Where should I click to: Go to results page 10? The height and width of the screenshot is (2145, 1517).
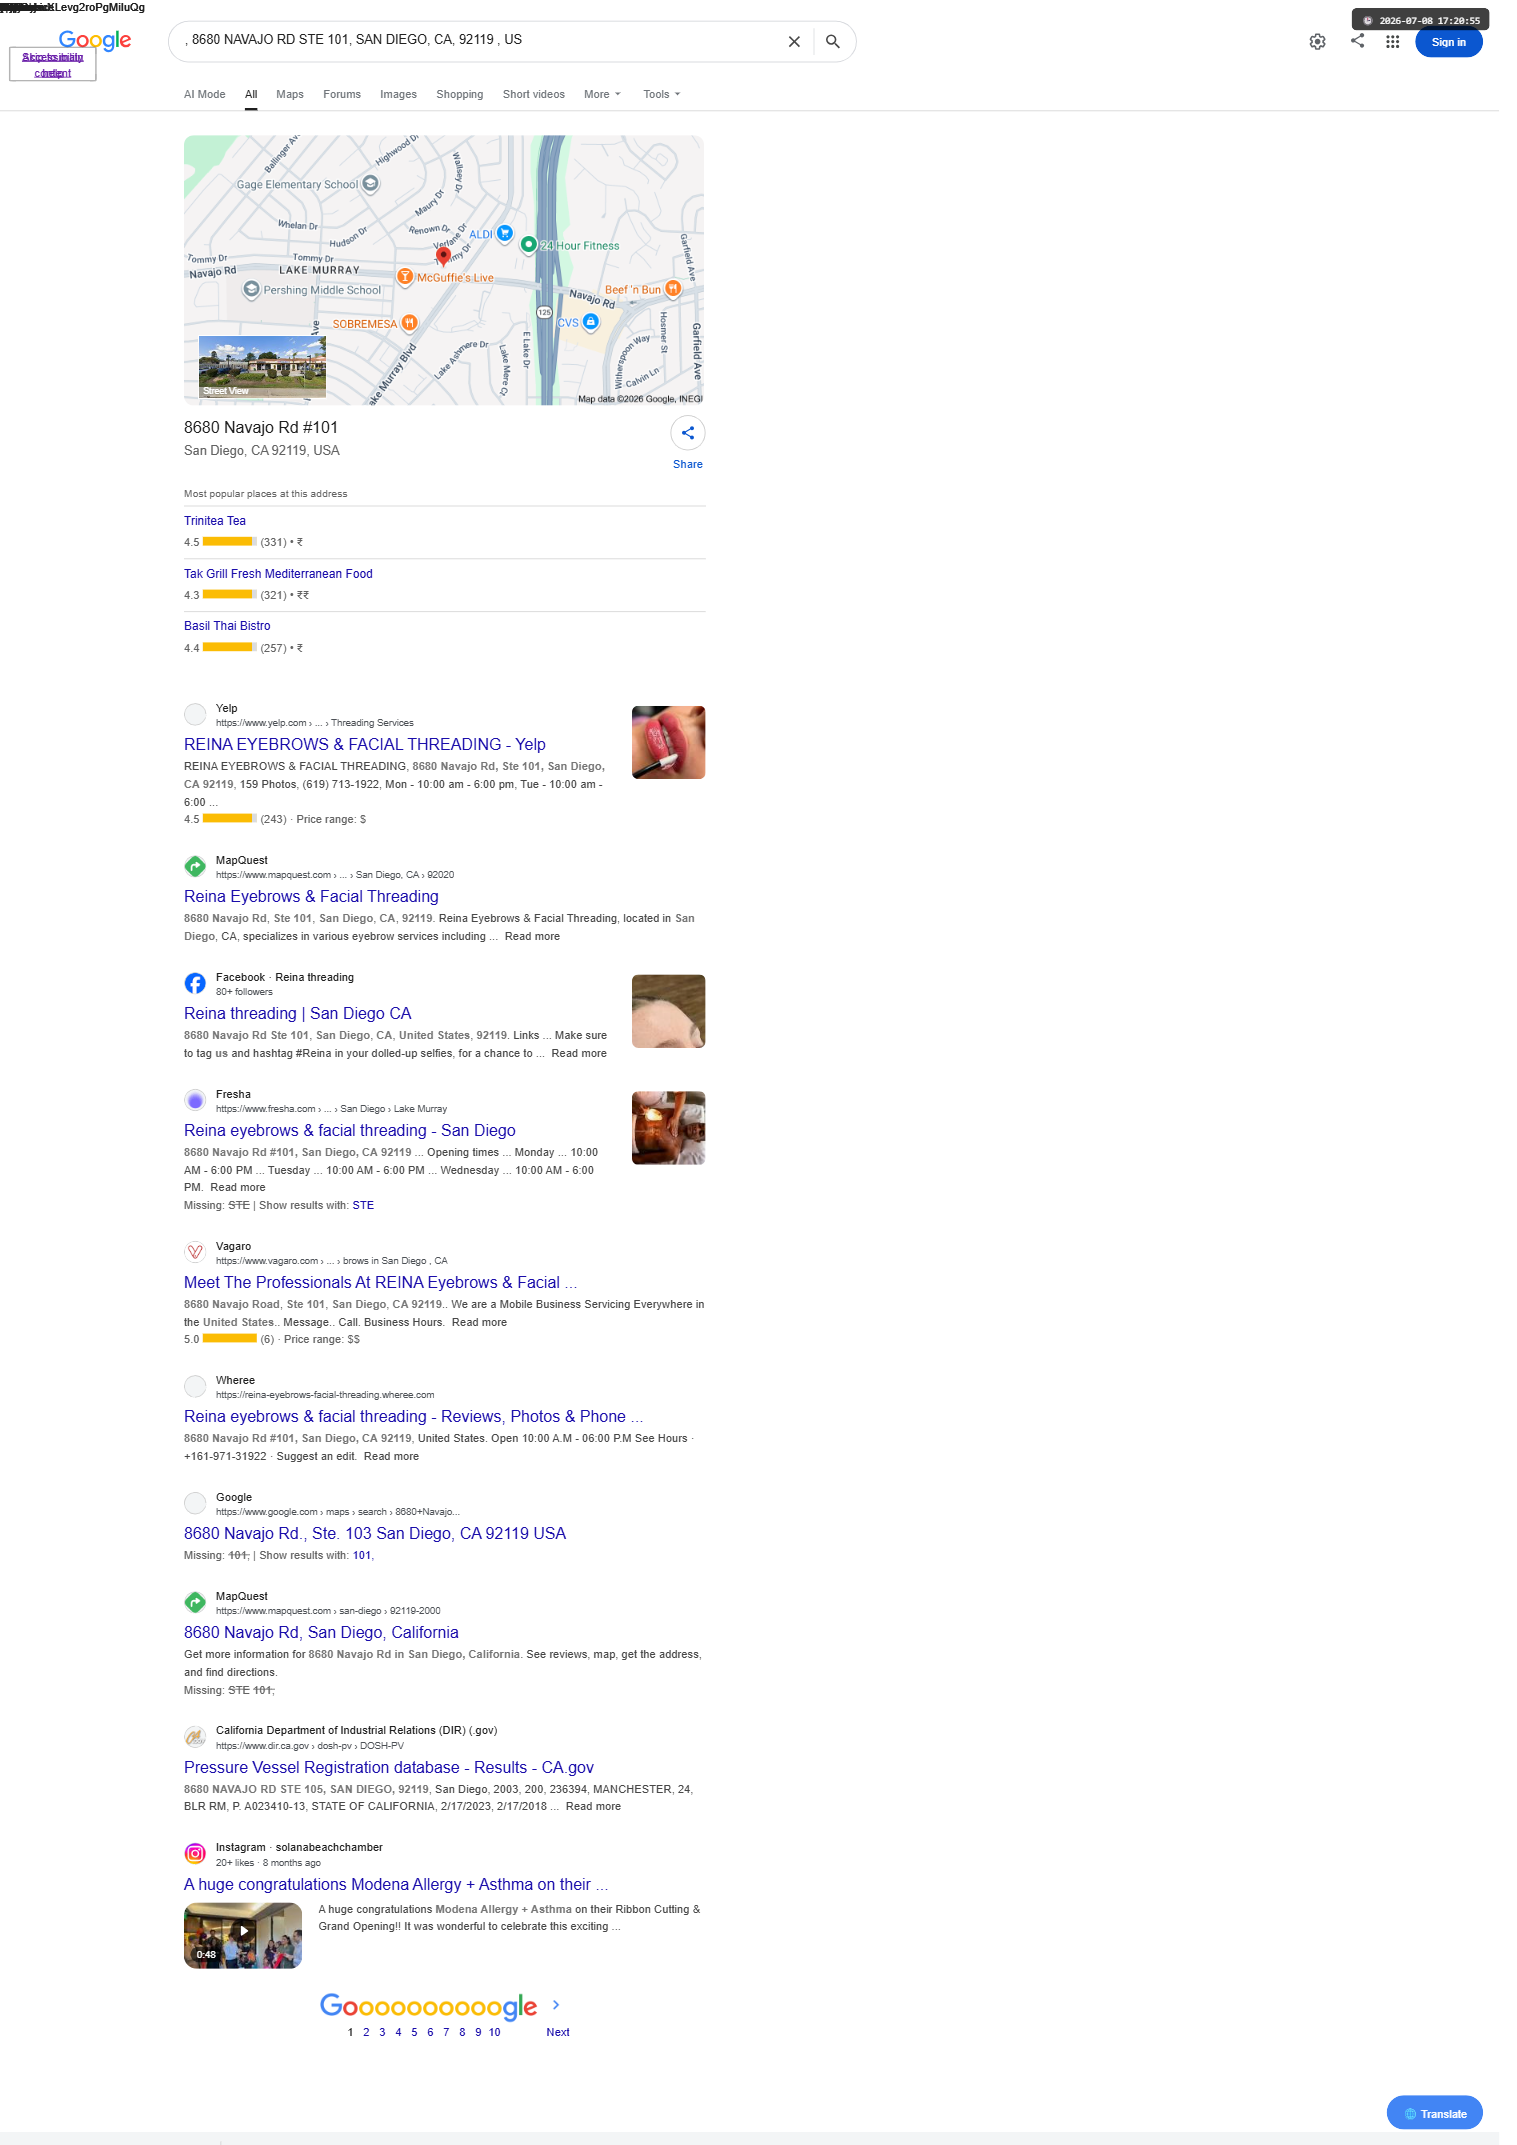click(x=495, y=2032)
